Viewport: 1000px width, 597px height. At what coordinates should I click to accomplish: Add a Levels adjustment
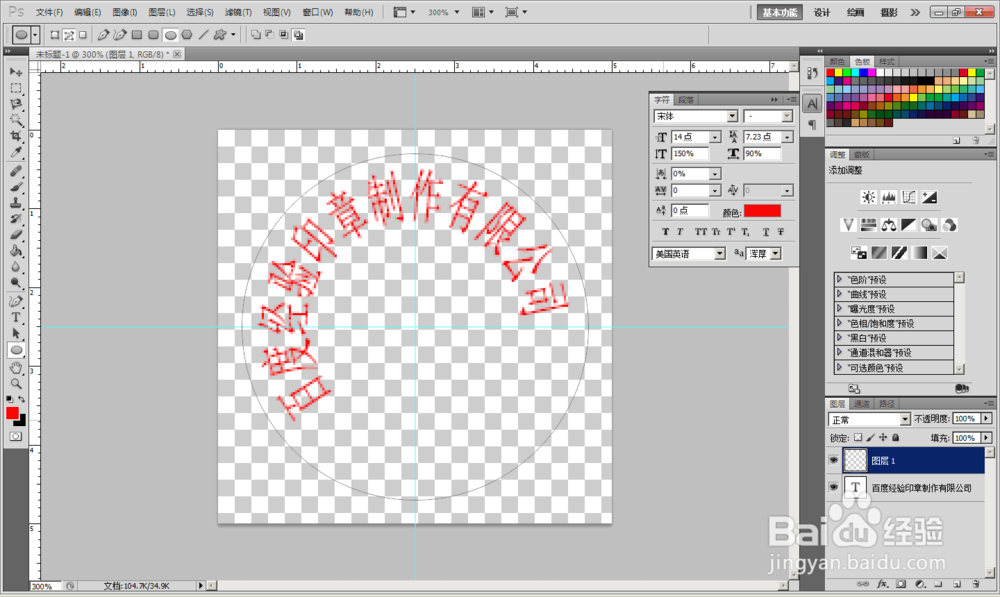point(888,198)
